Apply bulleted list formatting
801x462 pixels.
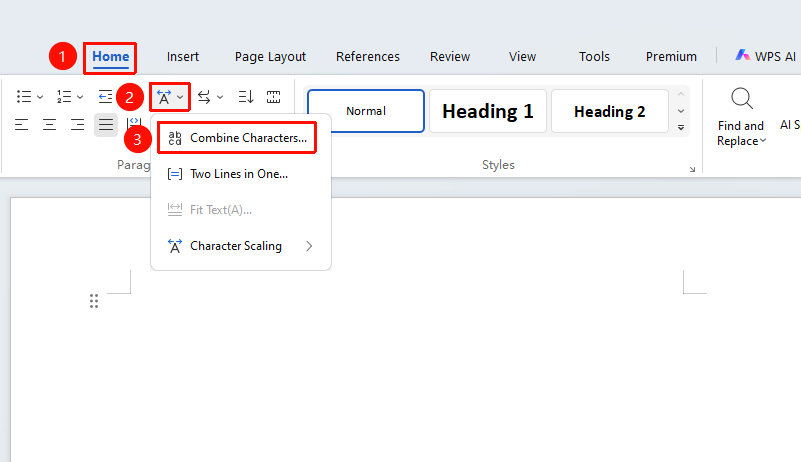(x=24, y=97)
